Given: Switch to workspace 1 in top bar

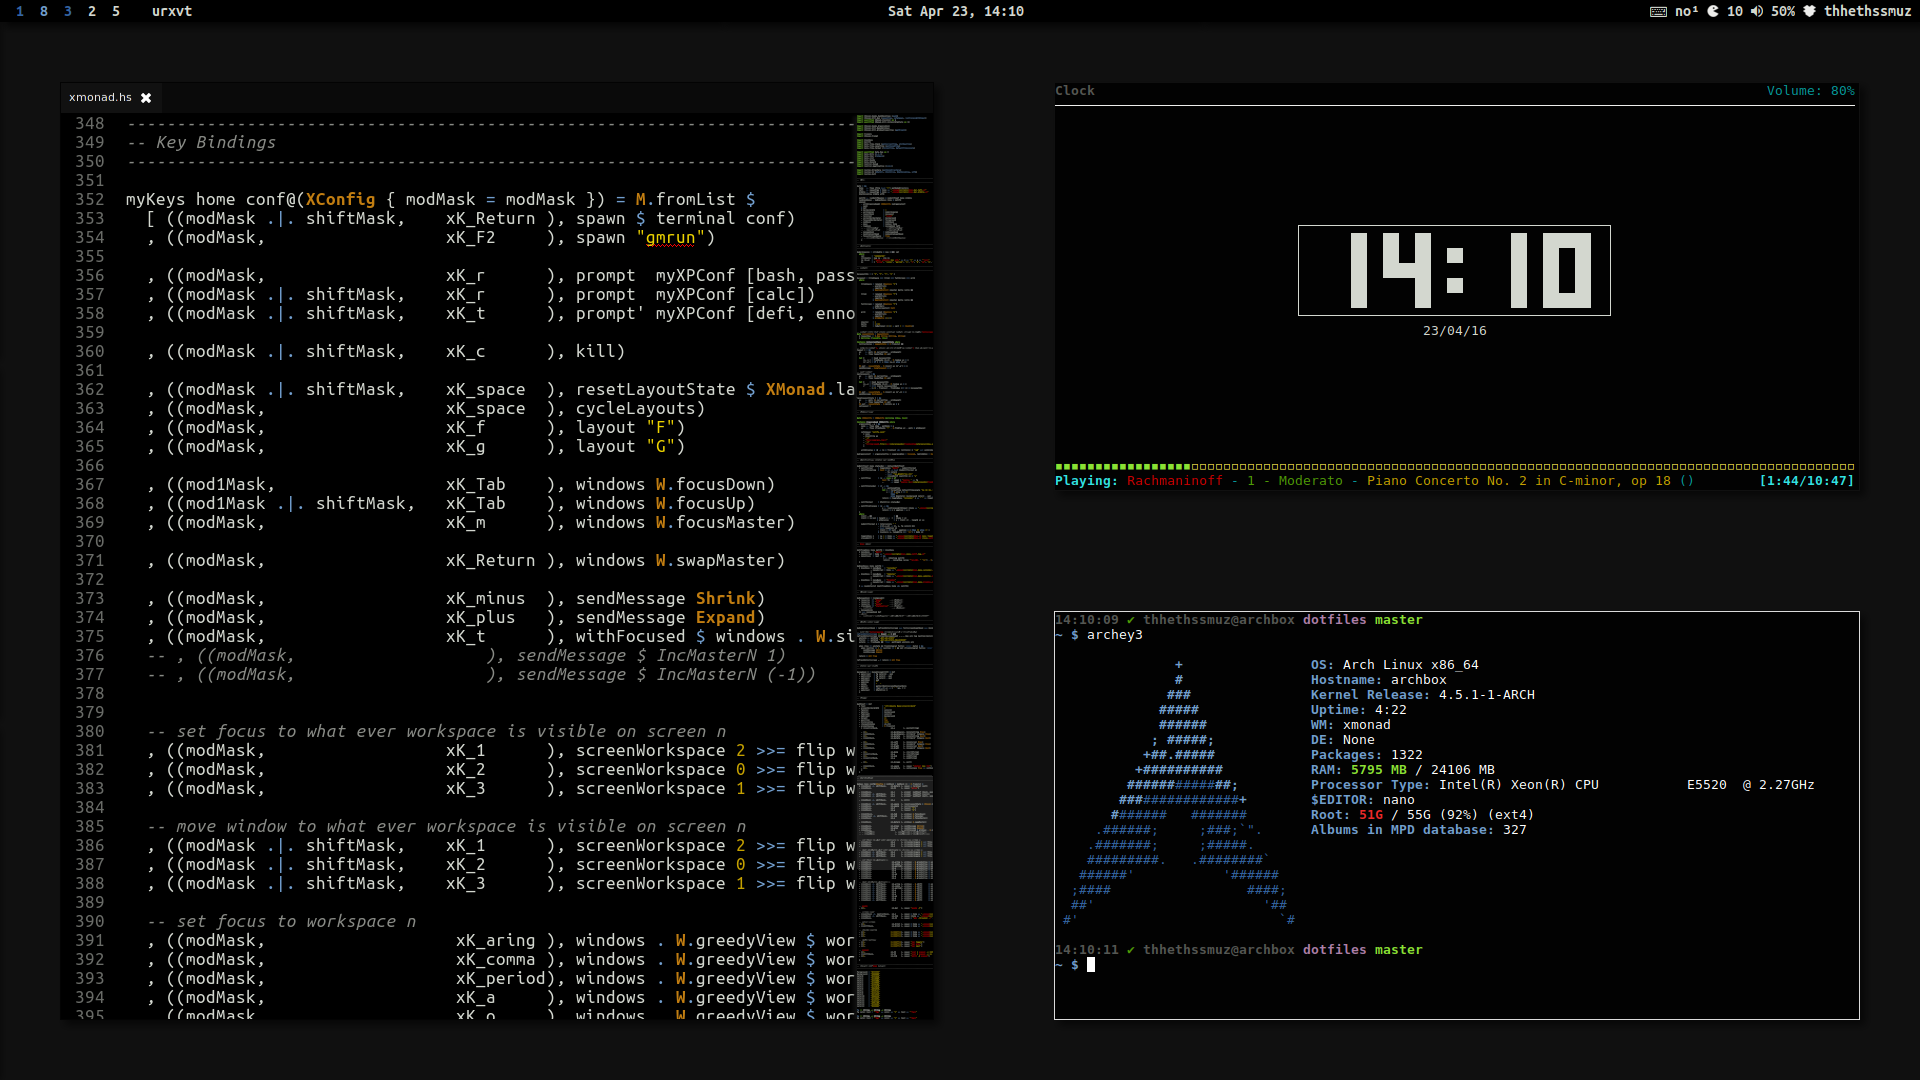Looking at the screenshot, I should (x=20, y=11).
